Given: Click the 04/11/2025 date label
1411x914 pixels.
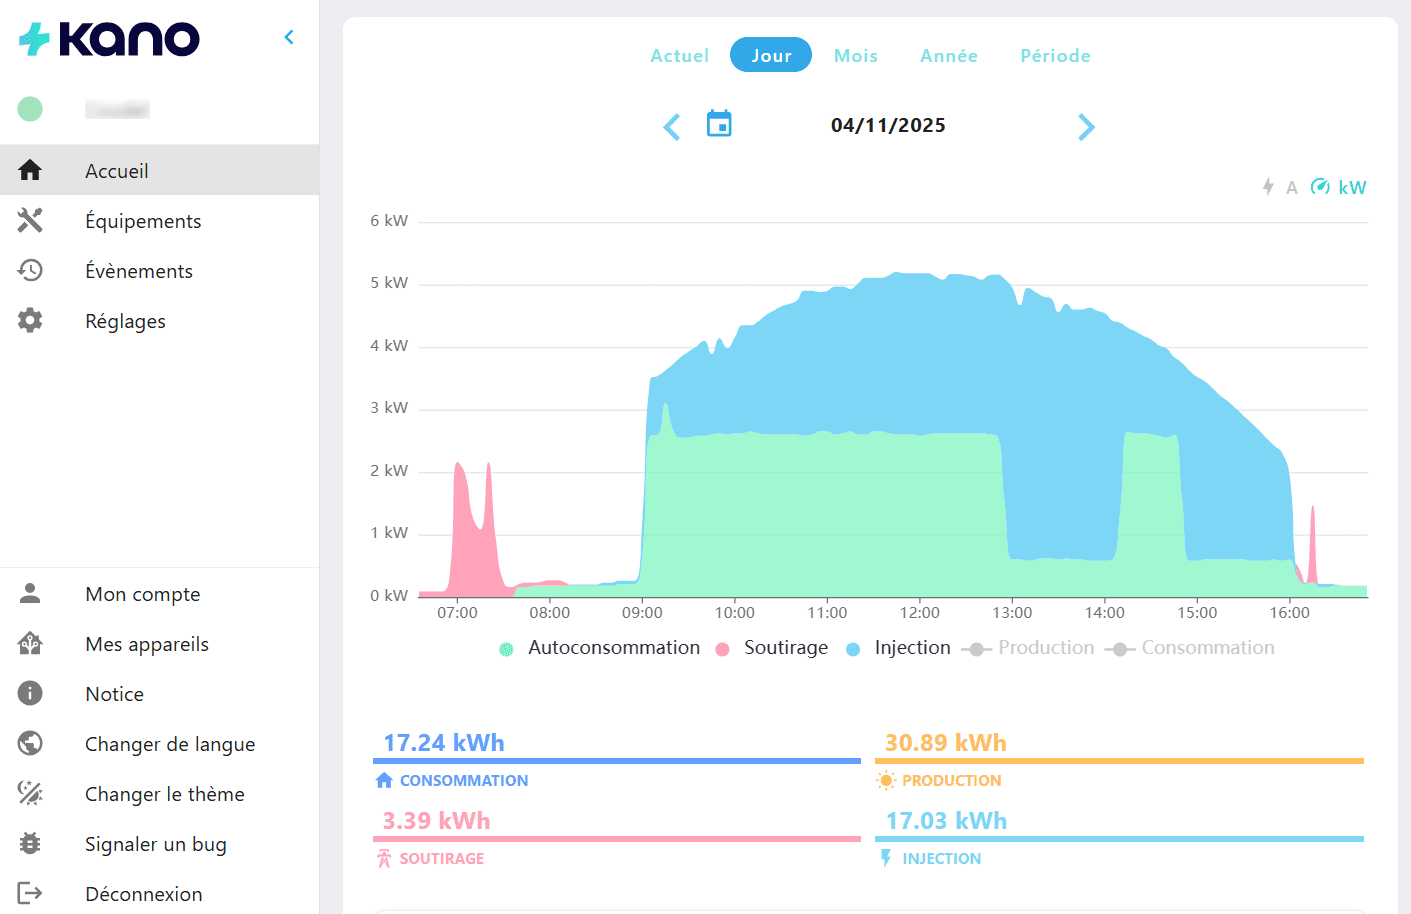Looking at the screenshot, I should click(x=888, y=125).
